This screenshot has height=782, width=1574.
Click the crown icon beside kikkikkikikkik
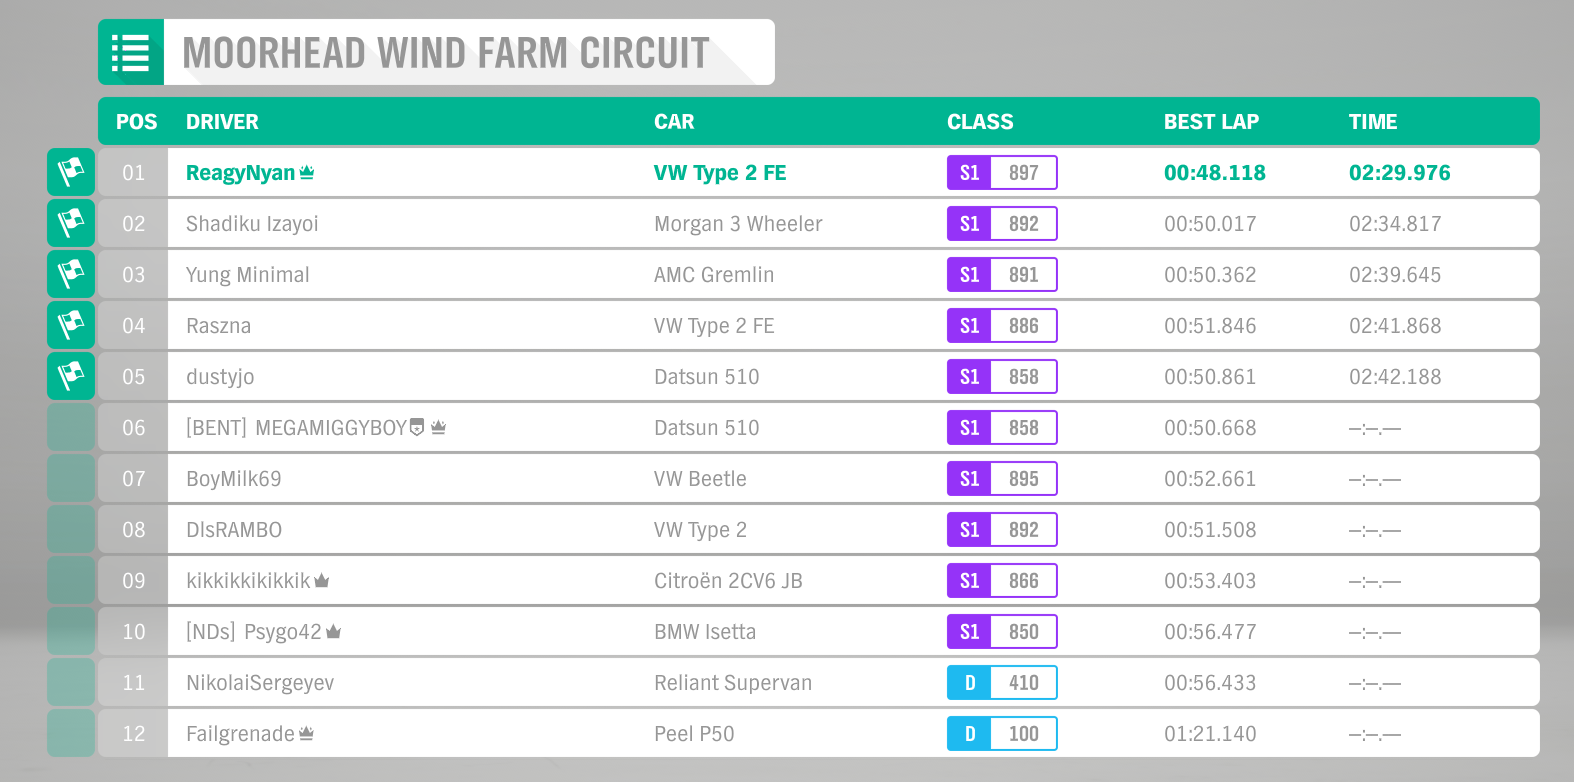point(322,580)
